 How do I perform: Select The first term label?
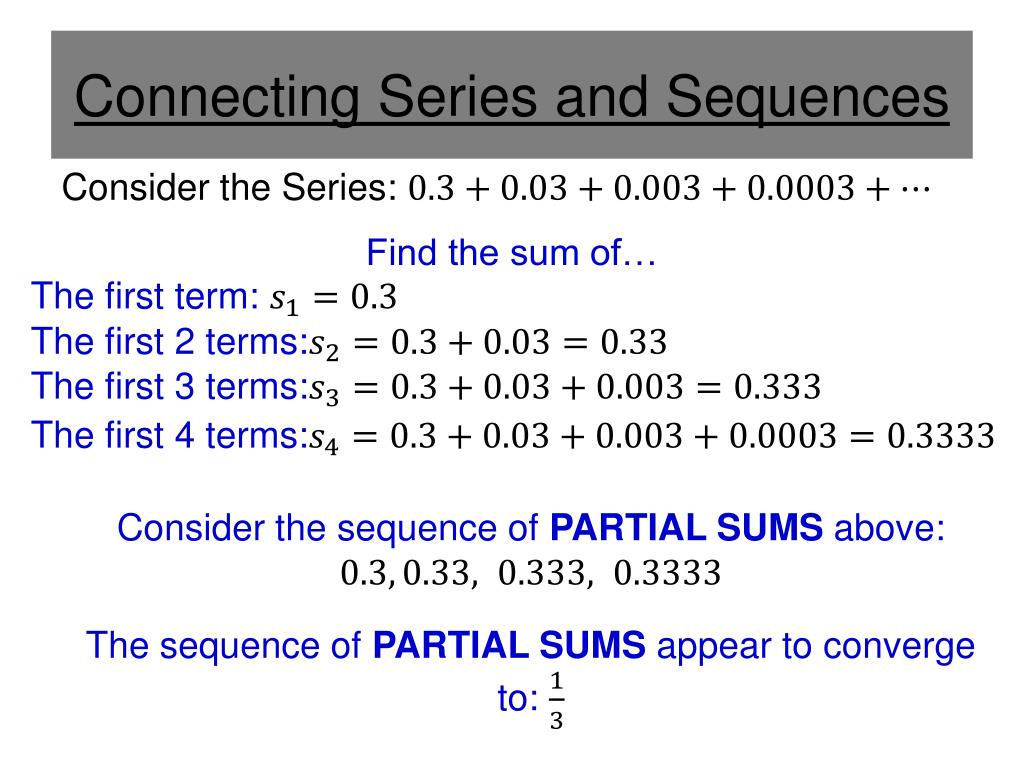[145, 296]
